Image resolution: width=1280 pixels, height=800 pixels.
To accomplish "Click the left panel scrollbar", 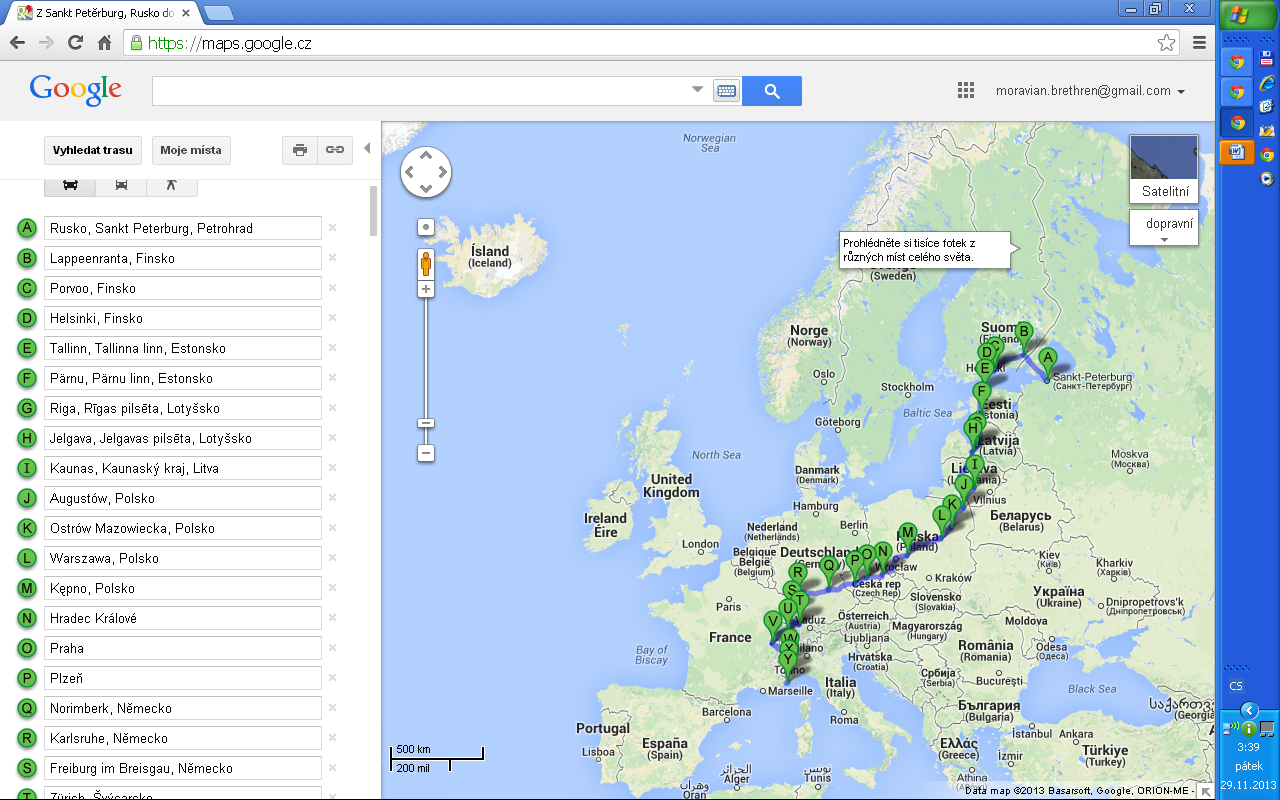I will click(374, 210).
